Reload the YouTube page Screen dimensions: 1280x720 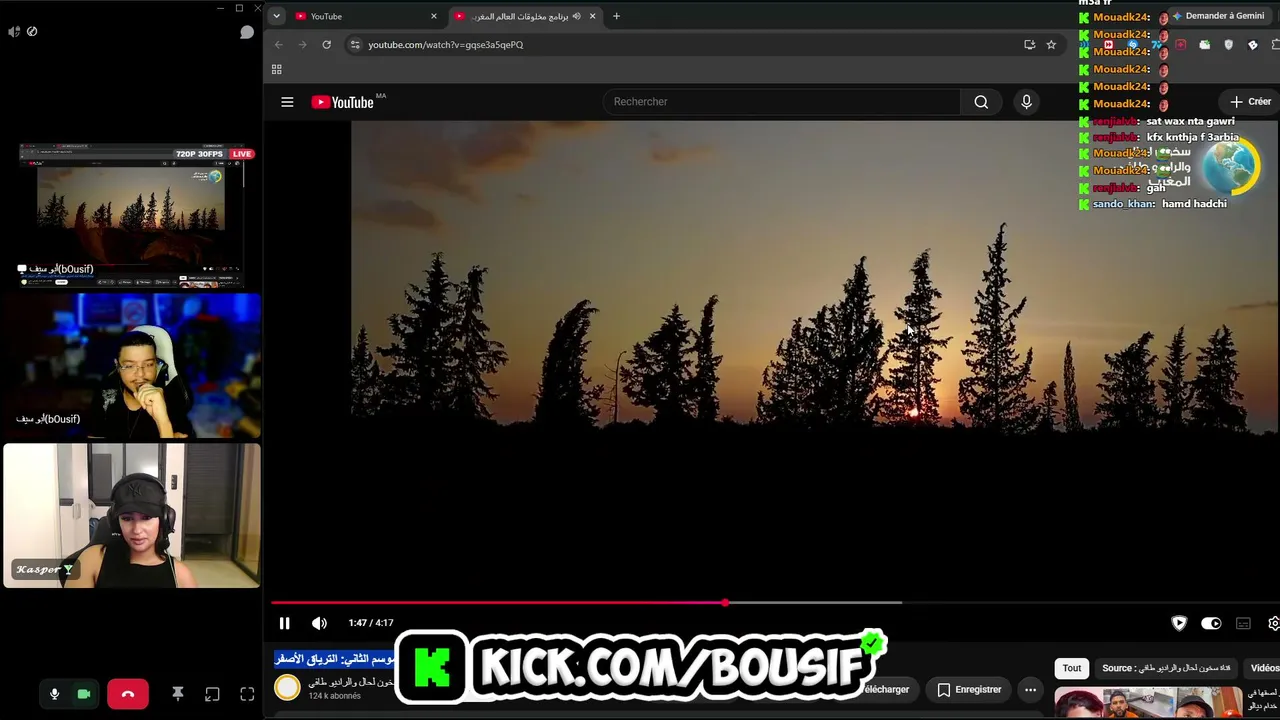pyautogui.click(x=326, y=45)
